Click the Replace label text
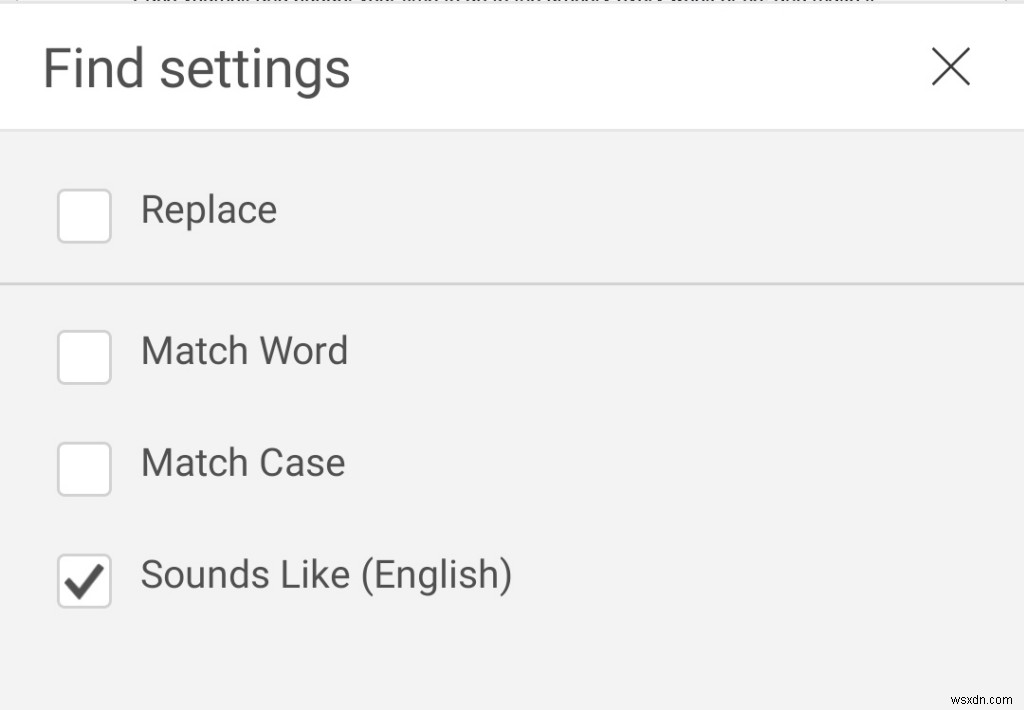 coord(209,211)
